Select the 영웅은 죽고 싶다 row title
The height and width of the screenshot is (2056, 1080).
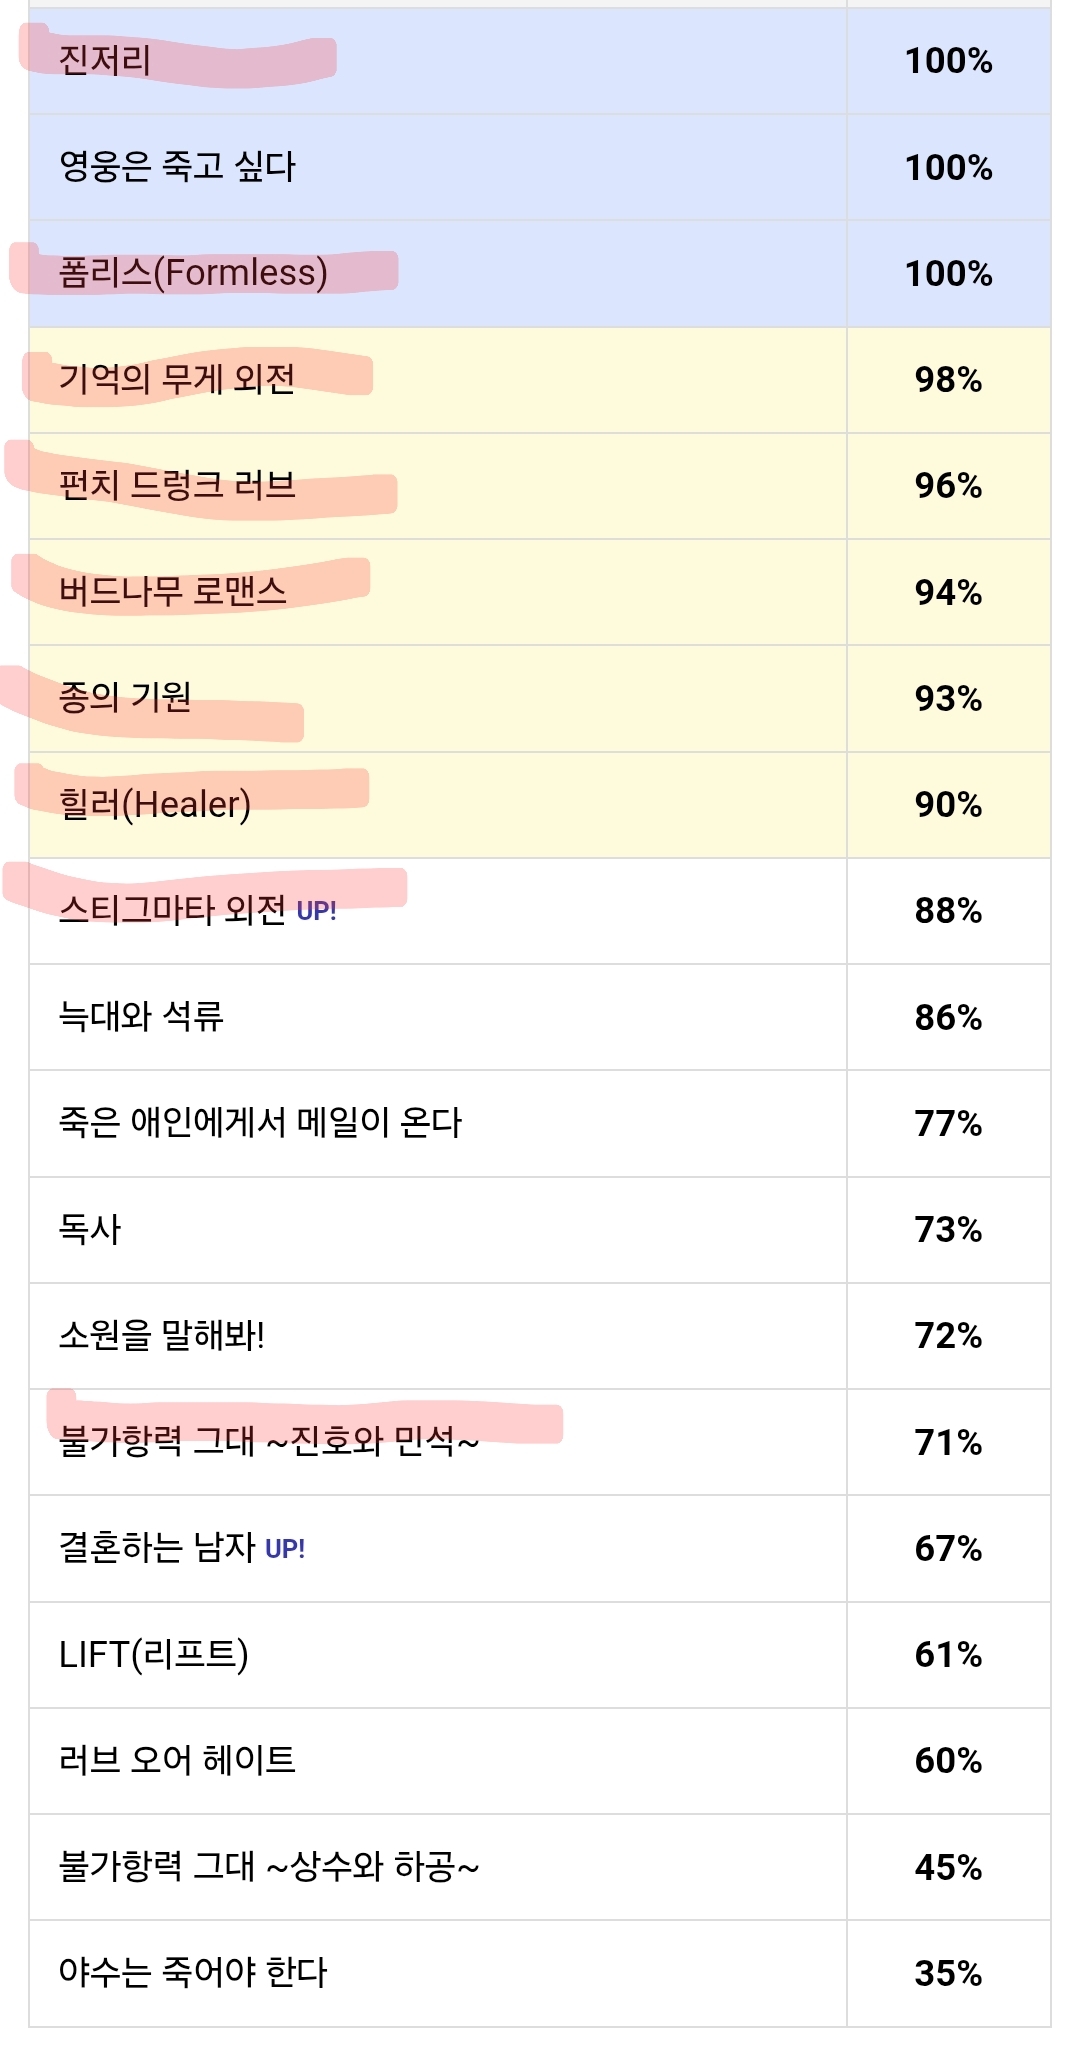[177, 167]
